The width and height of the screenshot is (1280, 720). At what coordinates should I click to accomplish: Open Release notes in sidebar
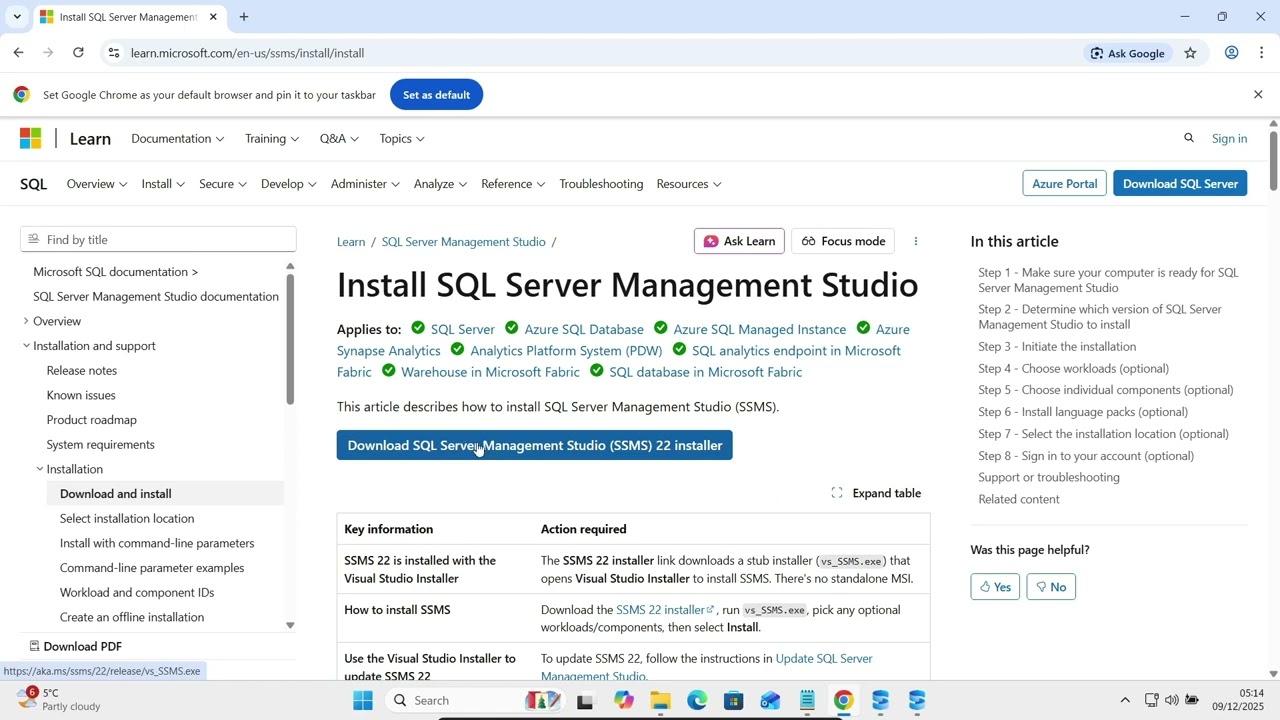point(82,370)
